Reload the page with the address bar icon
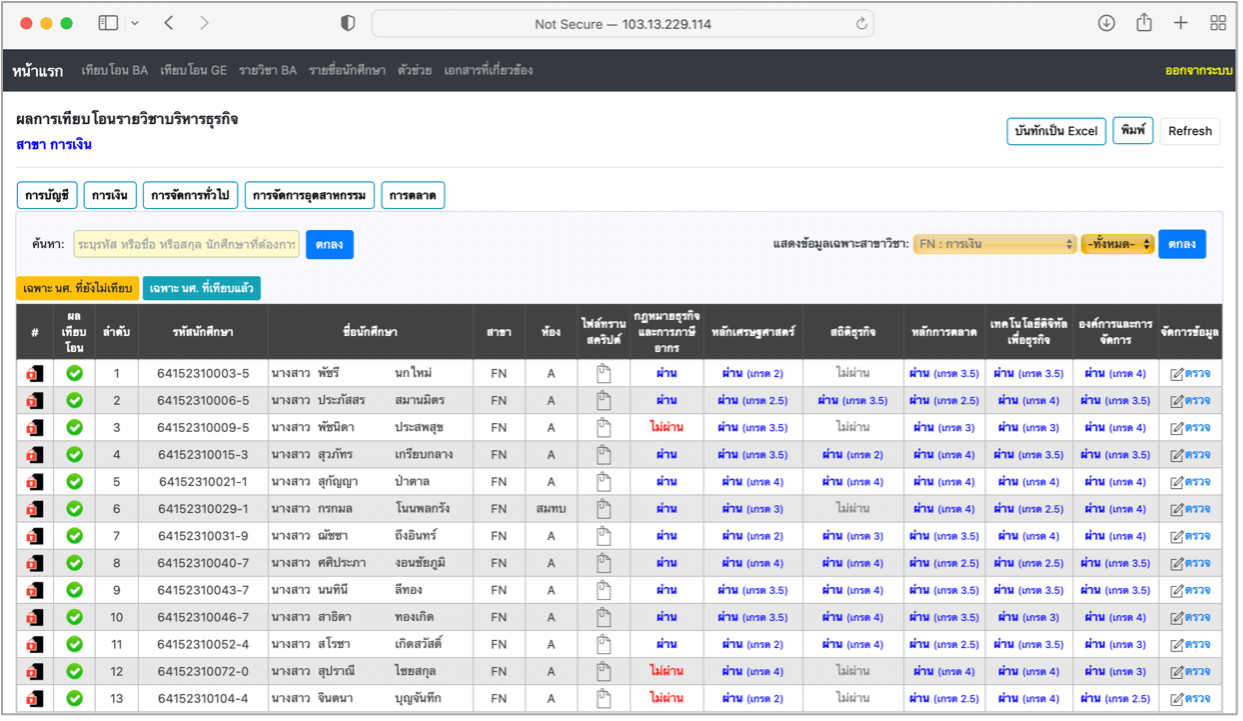 (861, 24)
